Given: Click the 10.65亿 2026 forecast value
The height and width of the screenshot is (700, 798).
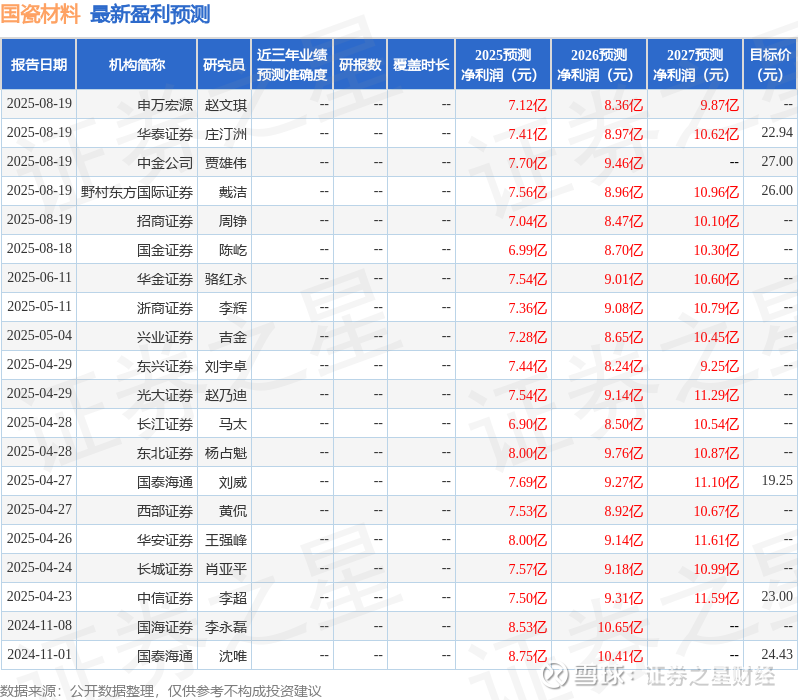Looking at the screenshot, I should click(x=620, y=628).
